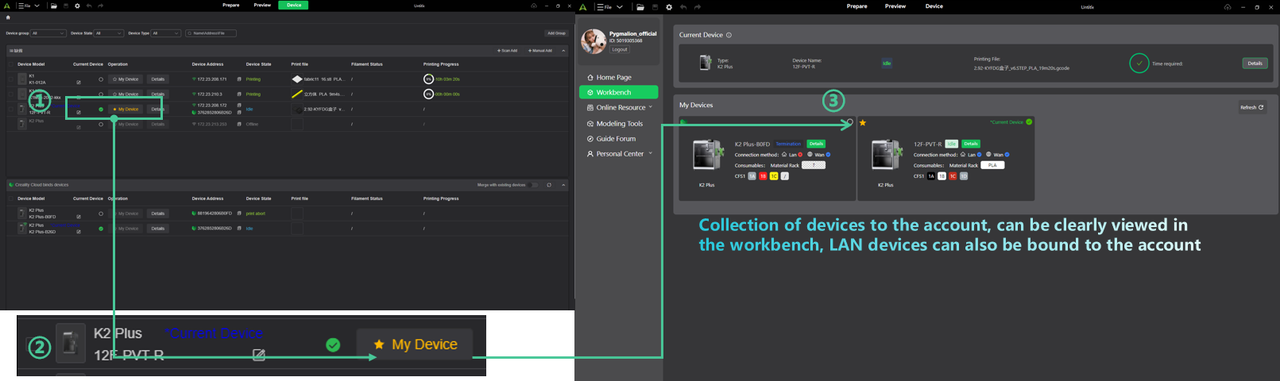The image size is (1280, 381).
Task: Switch to Device tab in right window
Action: tap(934, 6)
